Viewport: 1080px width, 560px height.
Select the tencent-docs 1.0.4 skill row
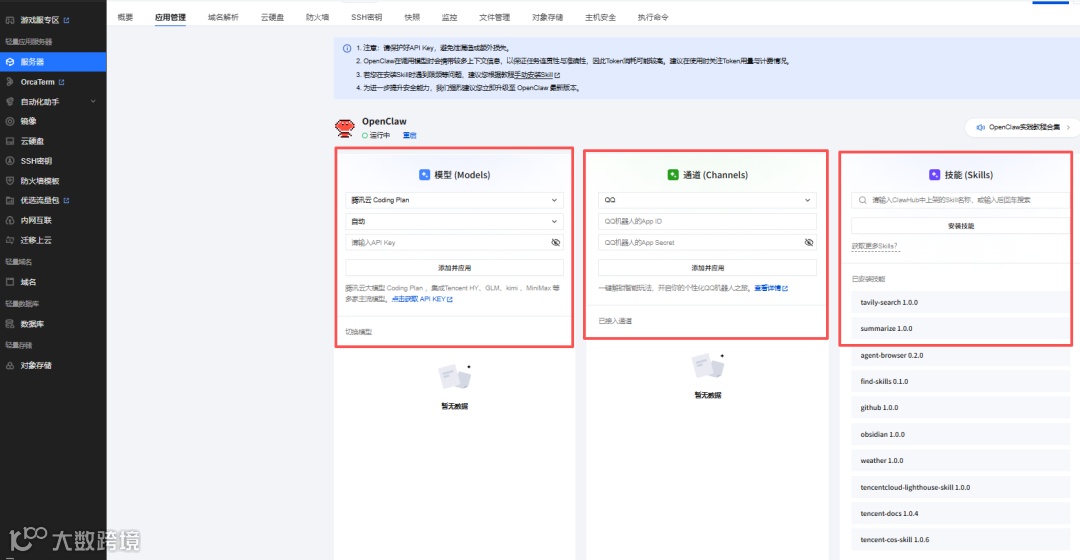click(x=961, y=514)
